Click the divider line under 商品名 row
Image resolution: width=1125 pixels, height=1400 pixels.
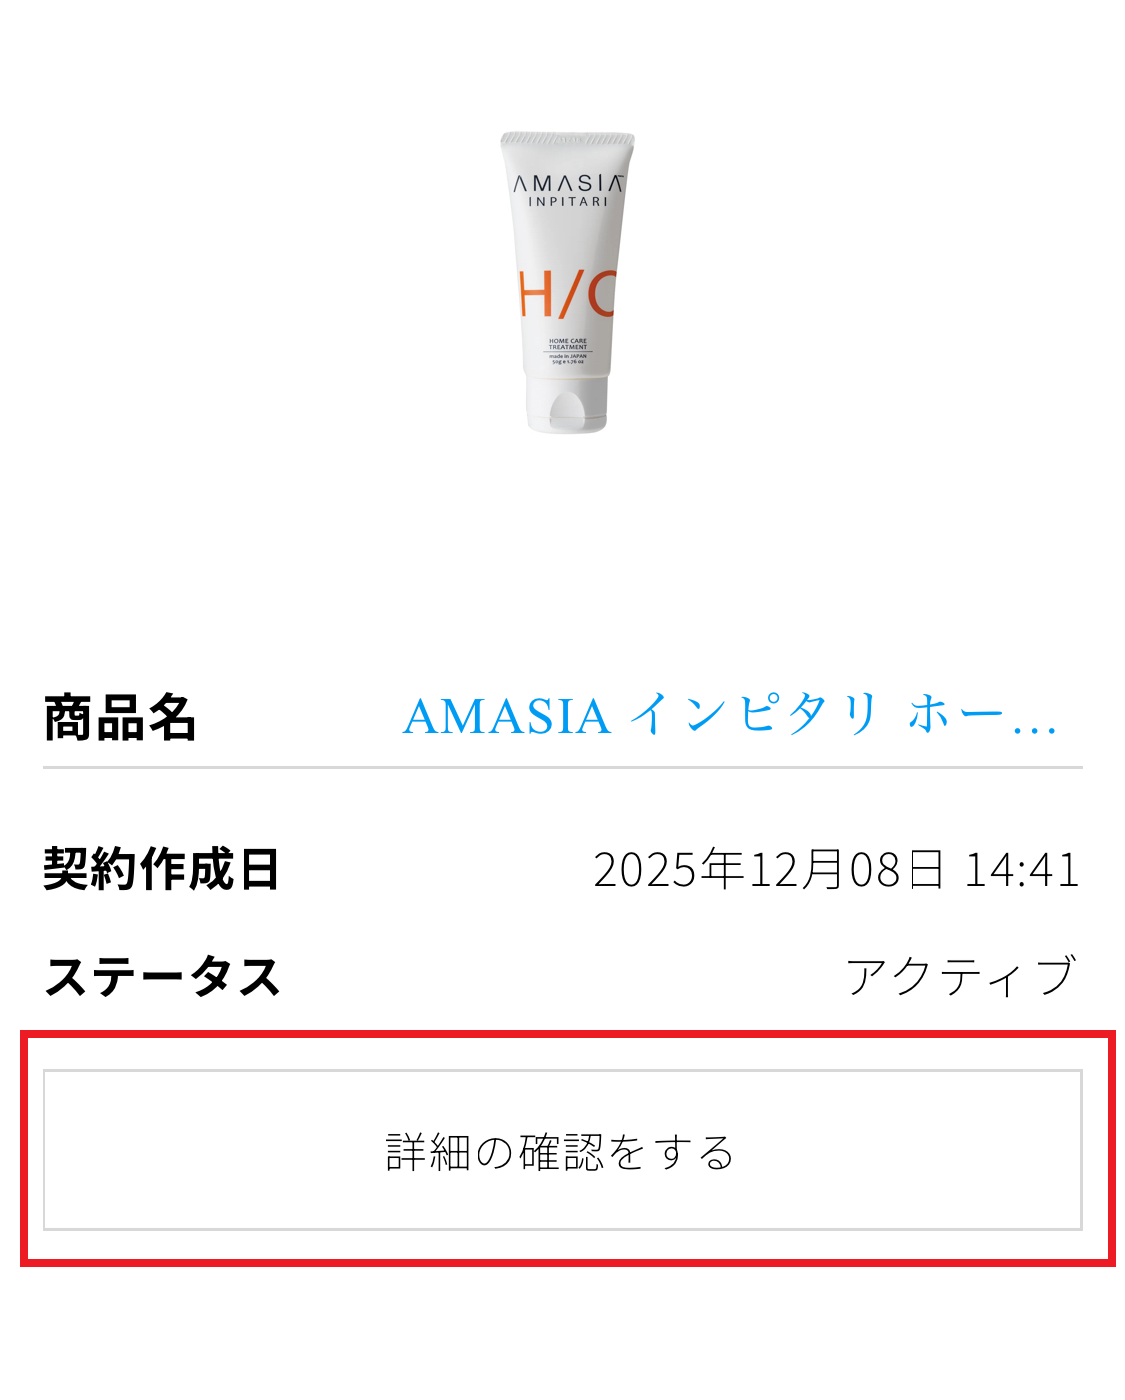click(x=563, y=767)
